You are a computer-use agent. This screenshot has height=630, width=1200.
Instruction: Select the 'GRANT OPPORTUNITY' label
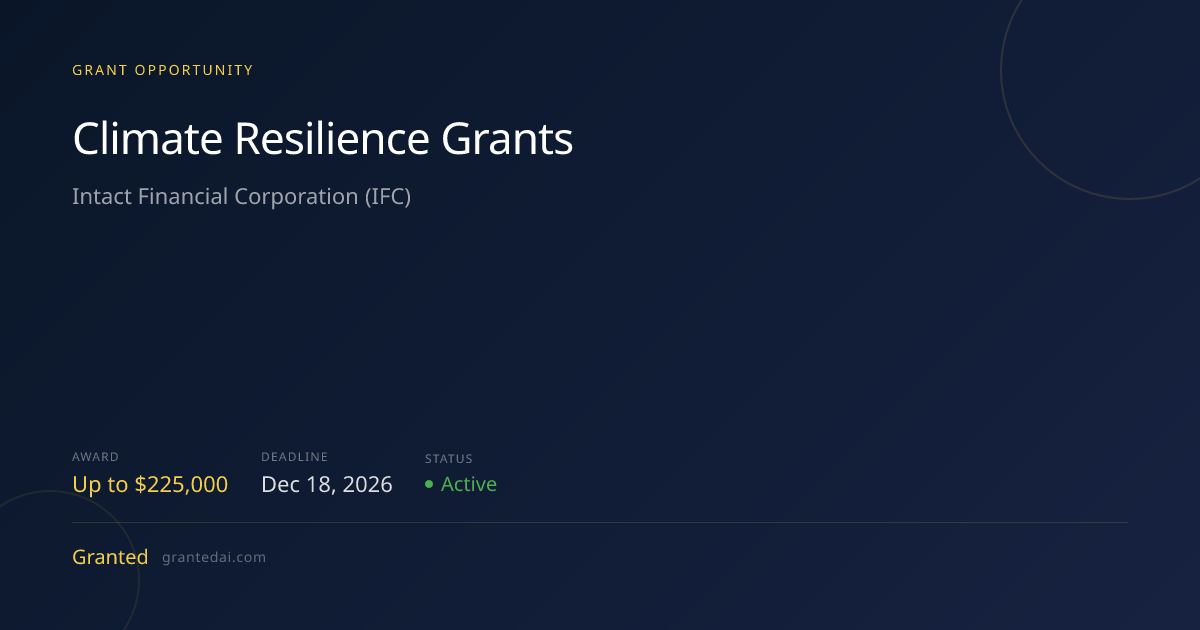pyautogui.click(x=163, y=70)
